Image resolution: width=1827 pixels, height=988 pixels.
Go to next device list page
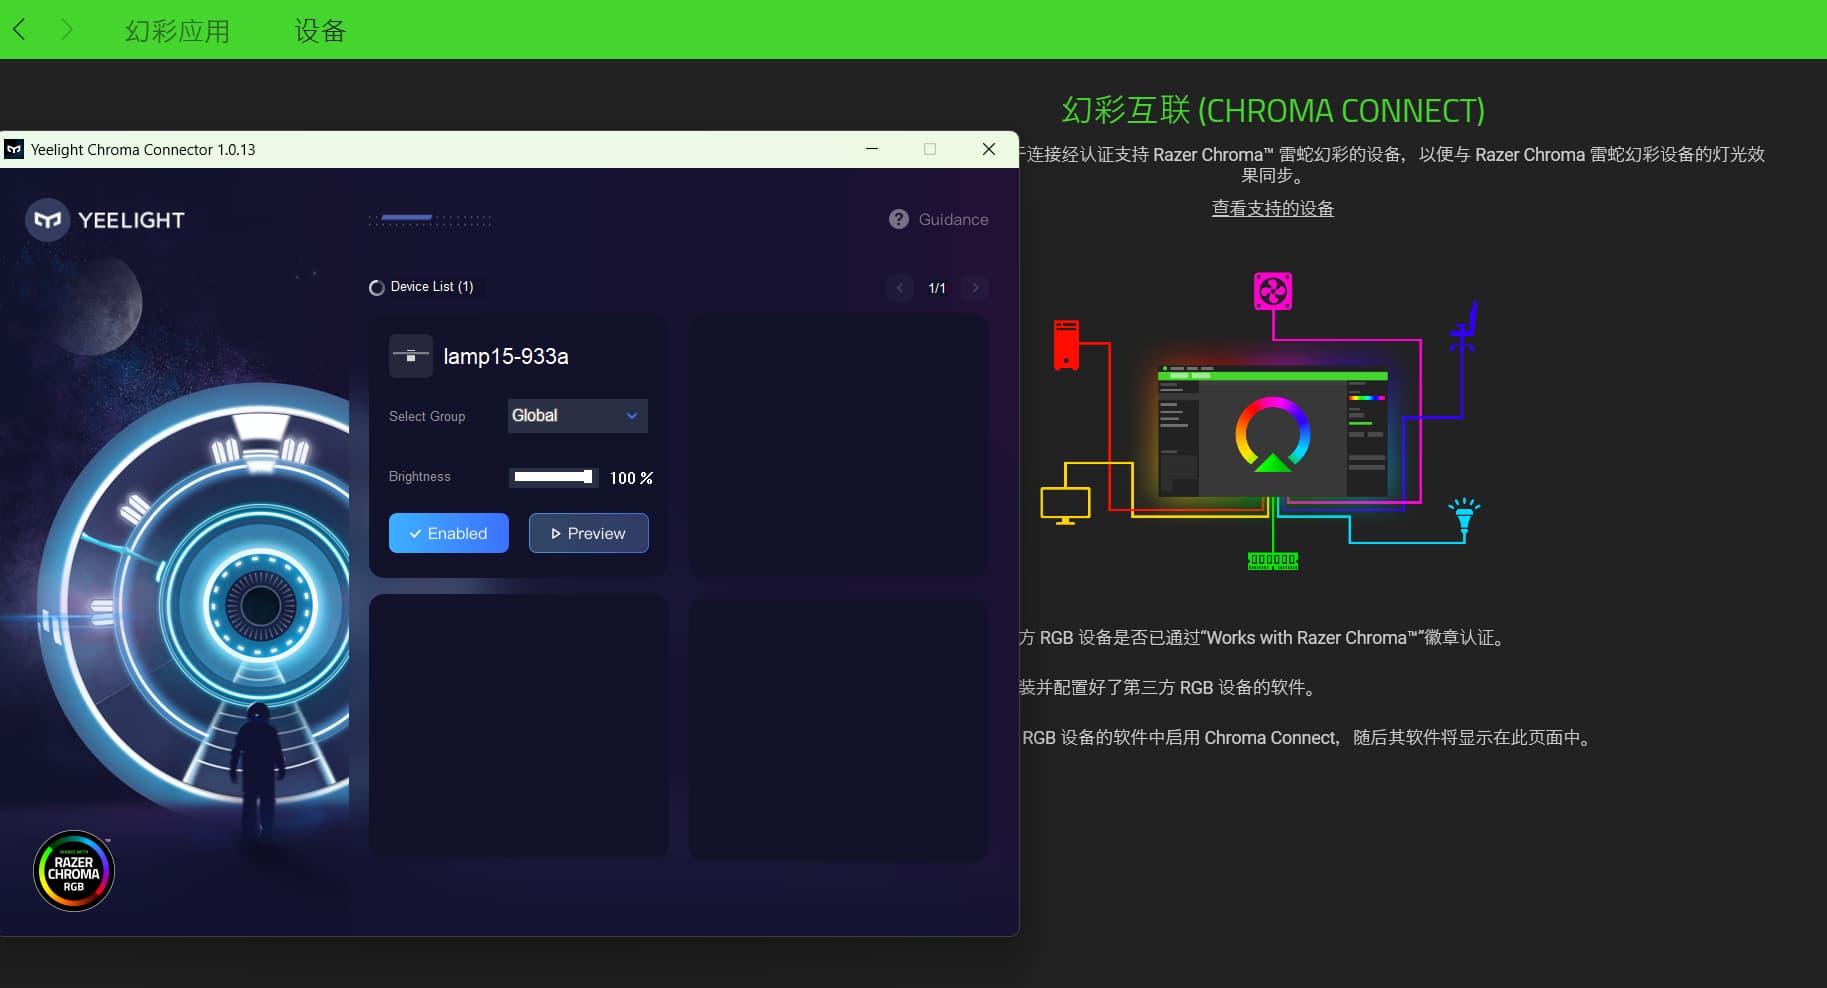975,288
